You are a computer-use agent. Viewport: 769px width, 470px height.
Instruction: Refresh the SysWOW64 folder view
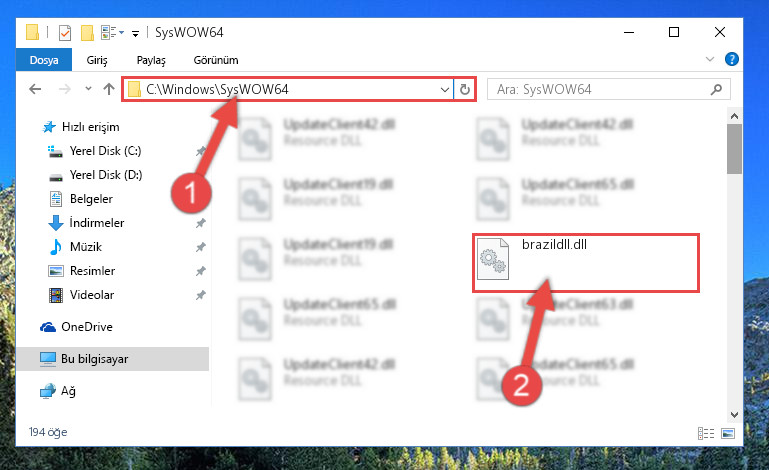coord(465,89)
